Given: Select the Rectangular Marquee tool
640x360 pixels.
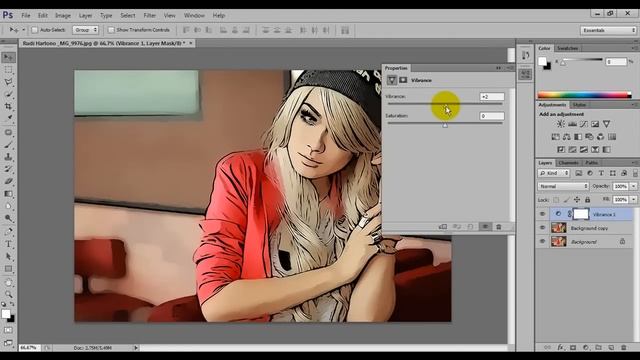Looking at the screenshot, I should click(9, 70).
